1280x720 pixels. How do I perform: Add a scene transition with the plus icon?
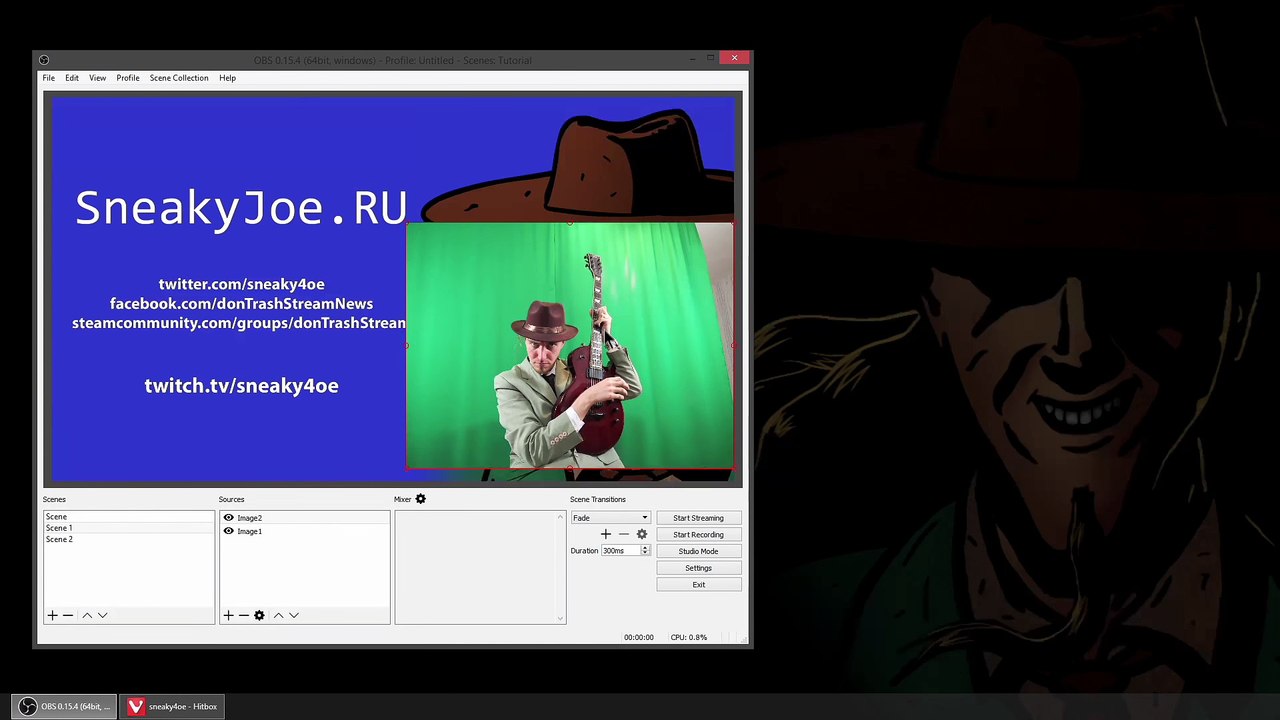(605, 534)
